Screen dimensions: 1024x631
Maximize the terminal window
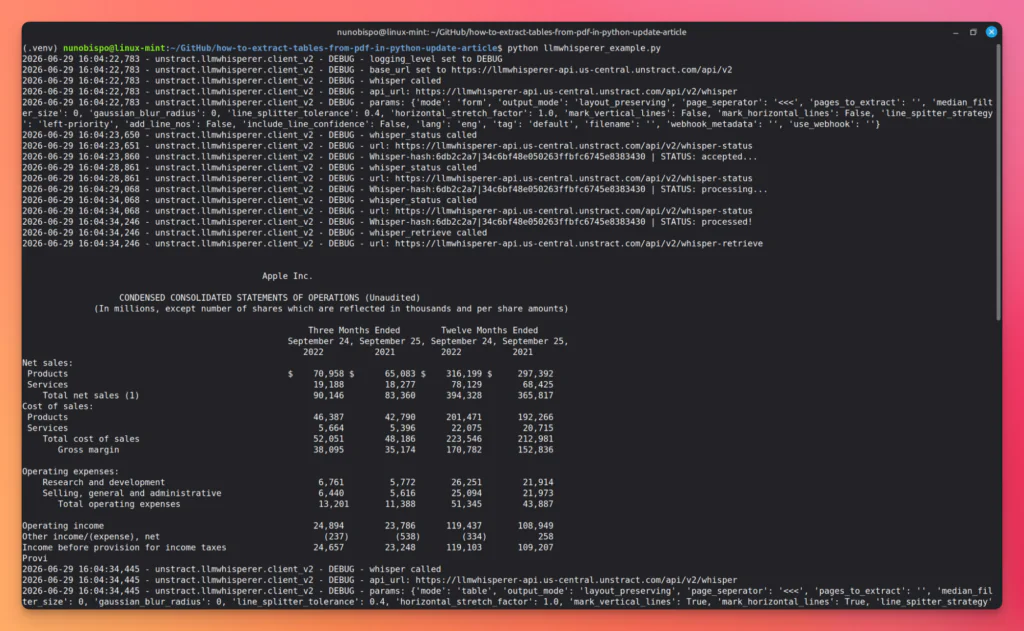[x=973, y=32]
